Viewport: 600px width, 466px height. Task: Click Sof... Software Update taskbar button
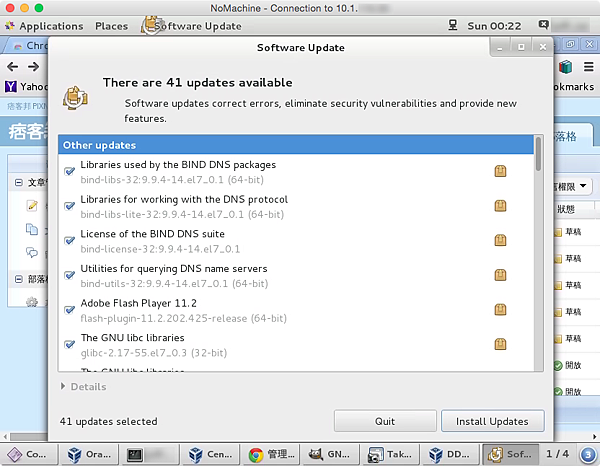pos(511,455)
